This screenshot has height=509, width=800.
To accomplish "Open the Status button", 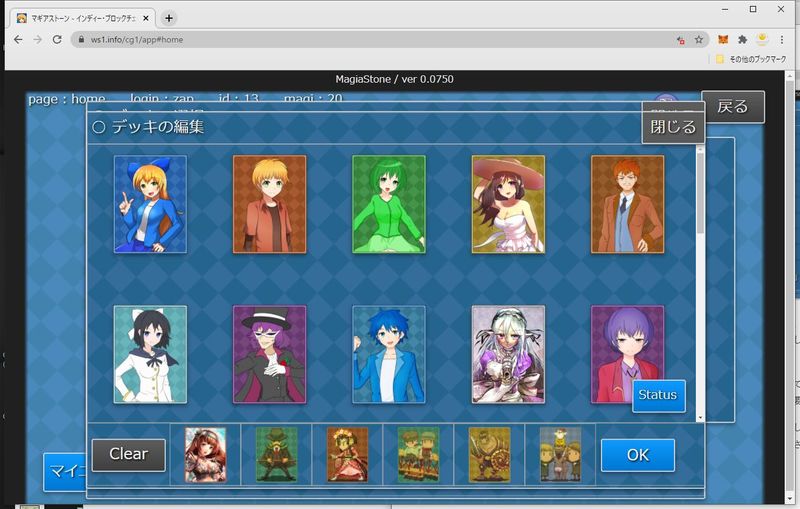I will [658, 395].
